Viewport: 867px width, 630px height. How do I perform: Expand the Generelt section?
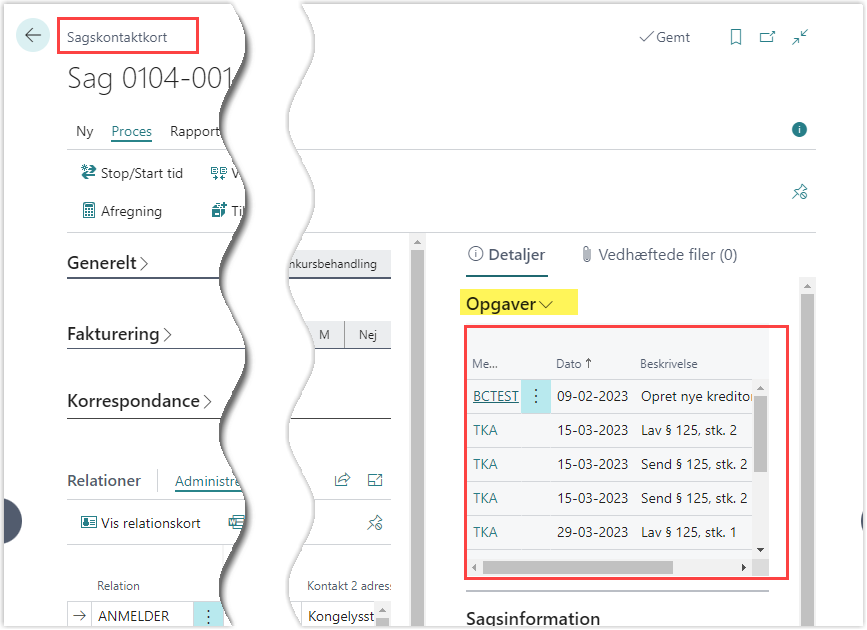tap(107, 264)
